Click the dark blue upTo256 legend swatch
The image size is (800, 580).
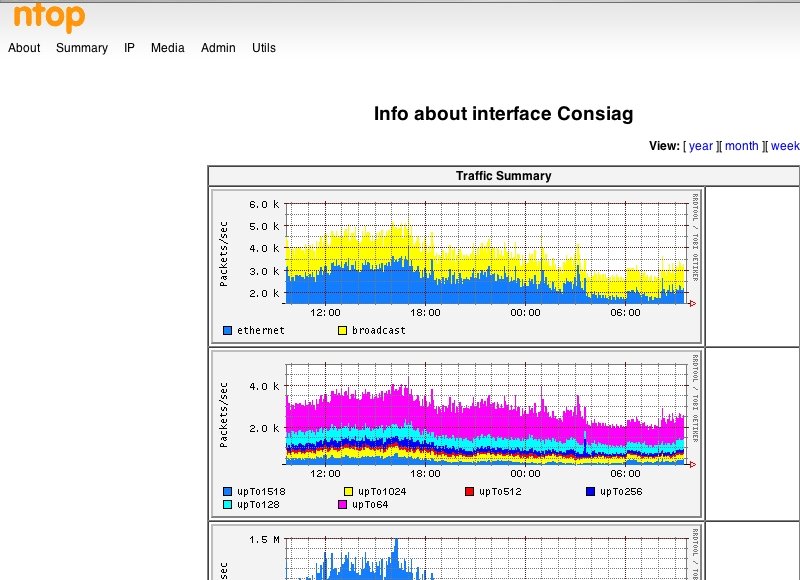click(590, 492)
